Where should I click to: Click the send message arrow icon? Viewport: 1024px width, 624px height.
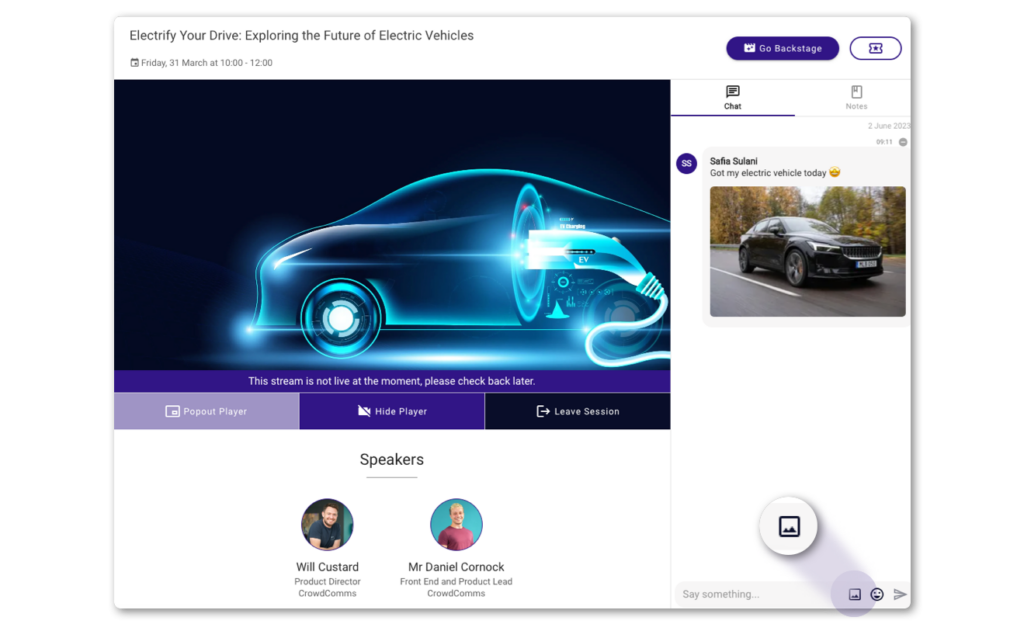[x=900, y=594]
